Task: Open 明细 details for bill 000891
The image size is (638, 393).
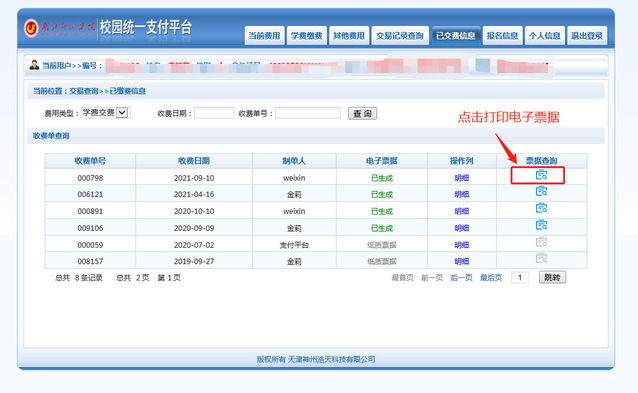Action: 462,211
